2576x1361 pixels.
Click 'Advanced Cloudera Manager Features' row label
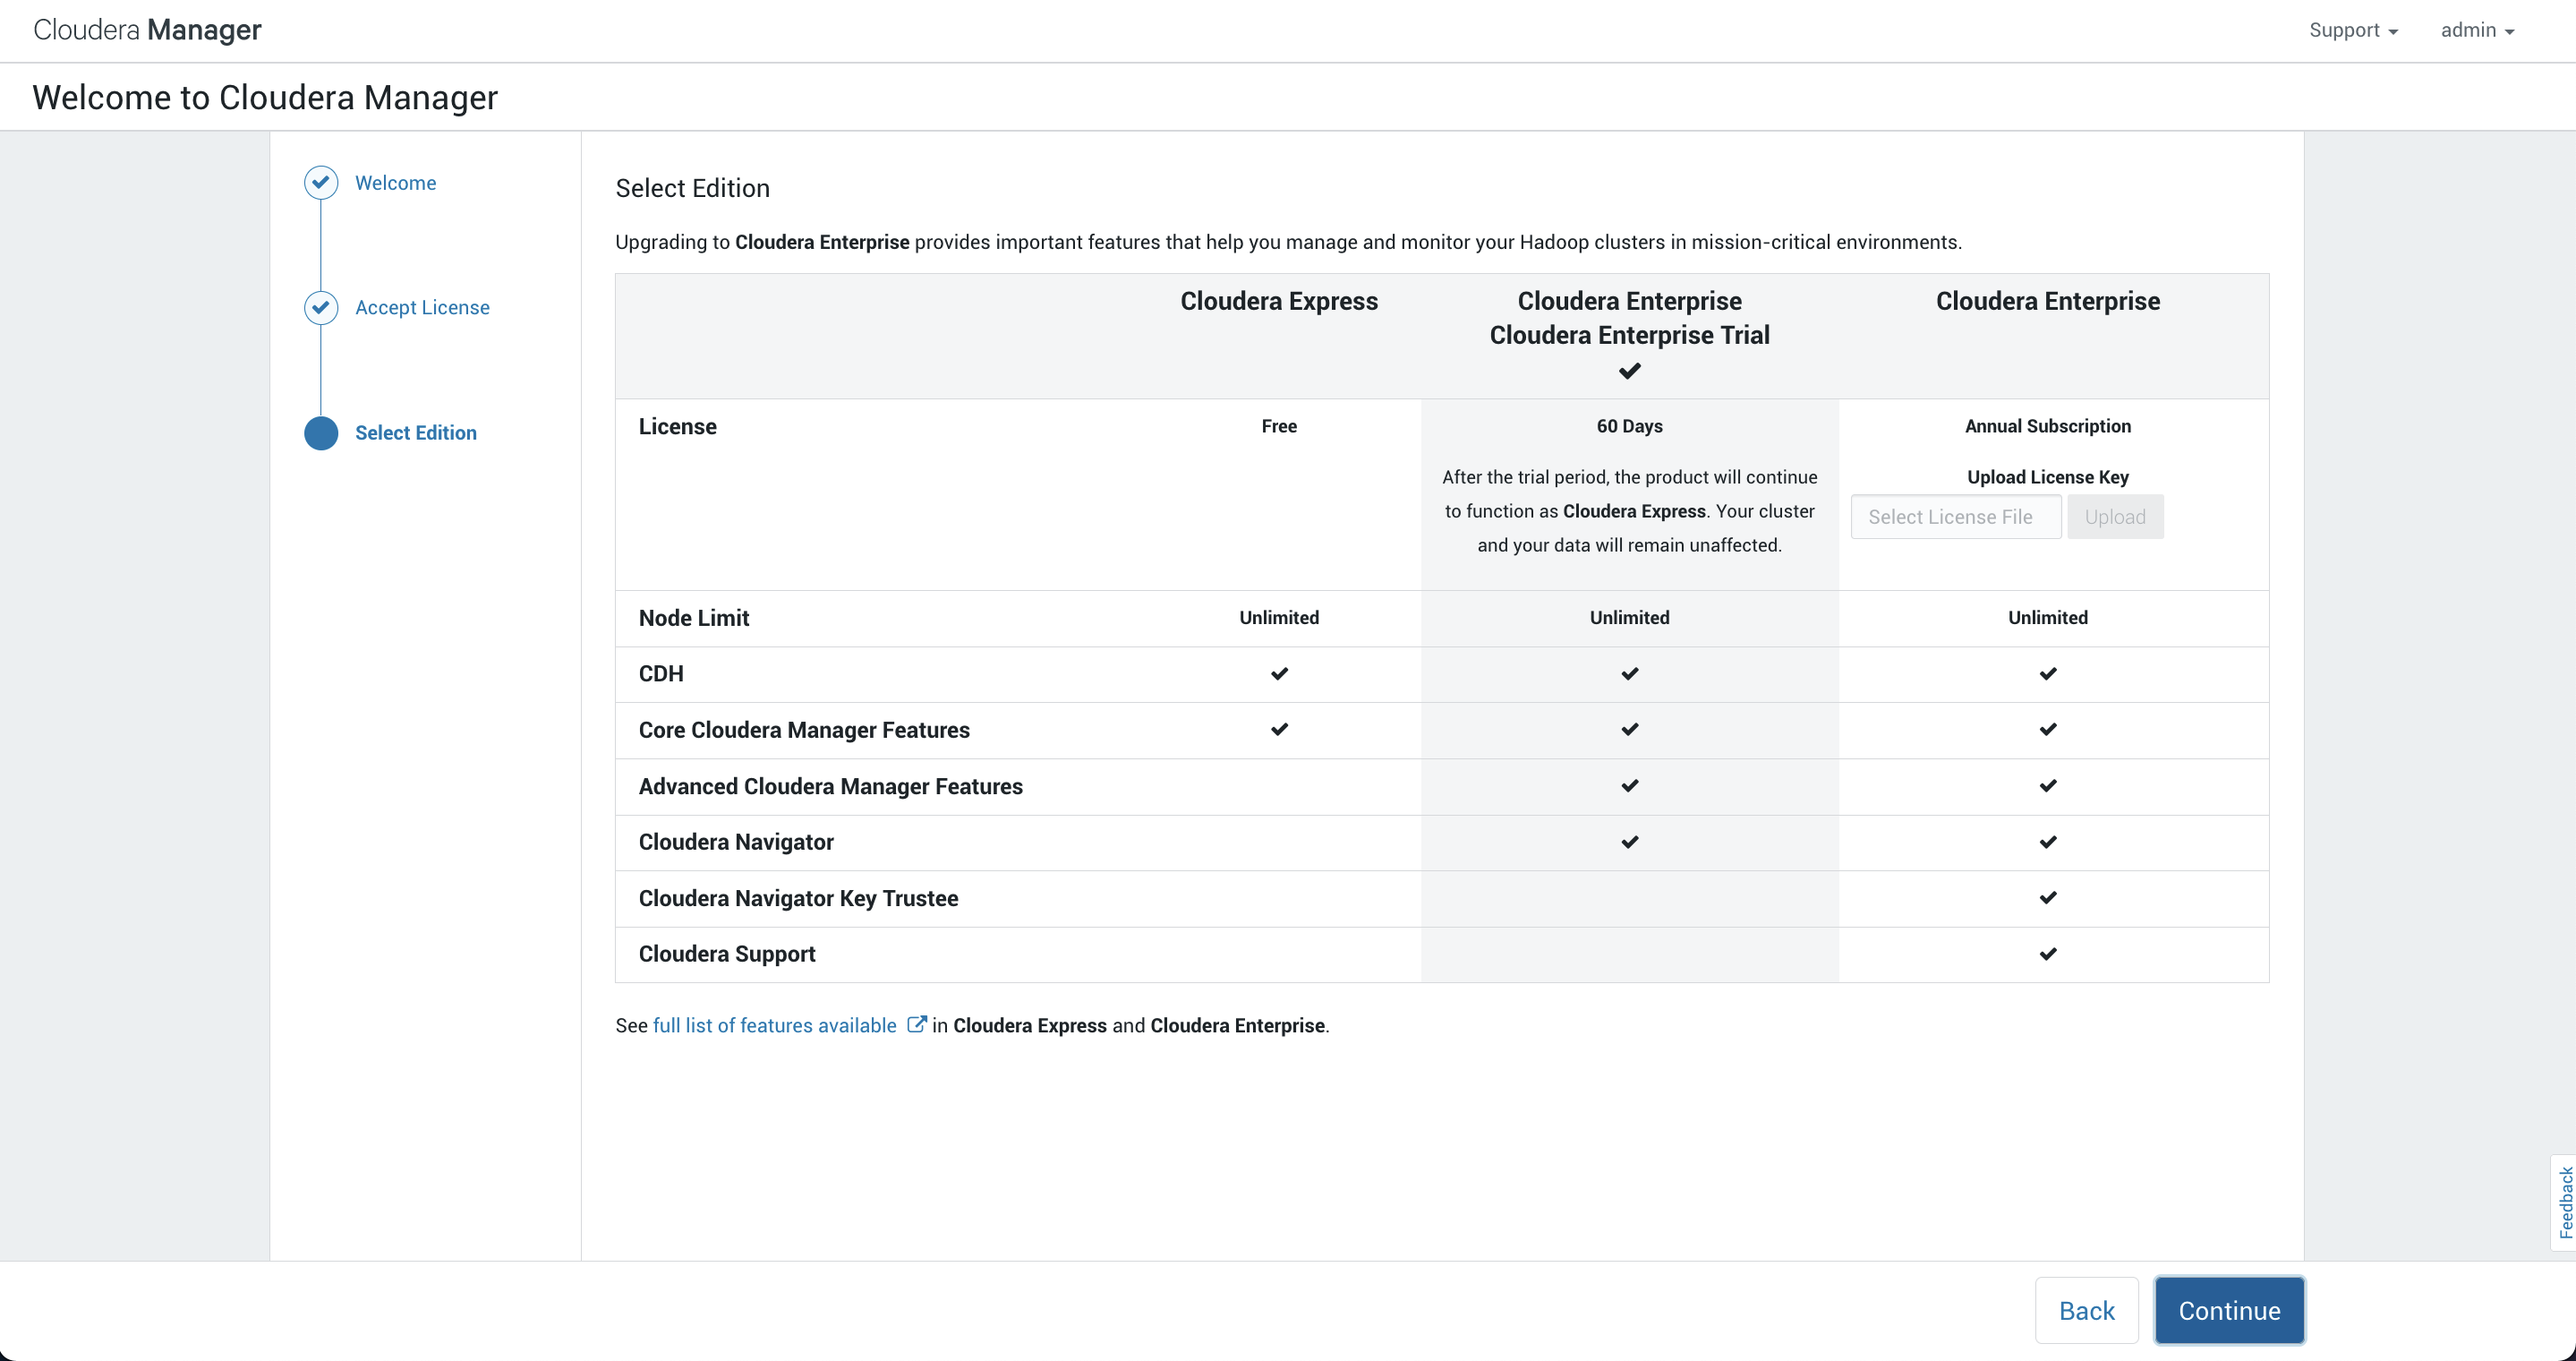(830, 786)
